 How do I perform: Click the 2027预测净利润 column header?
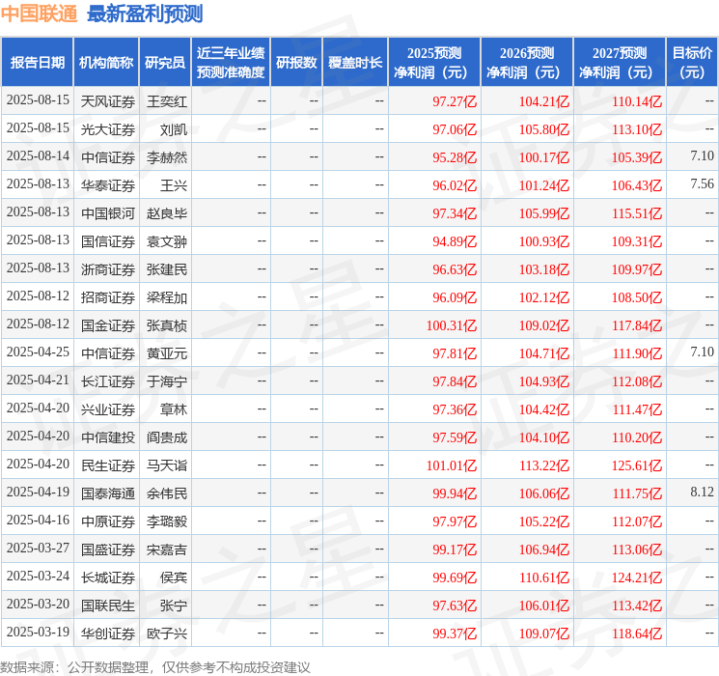coord(619,62)
